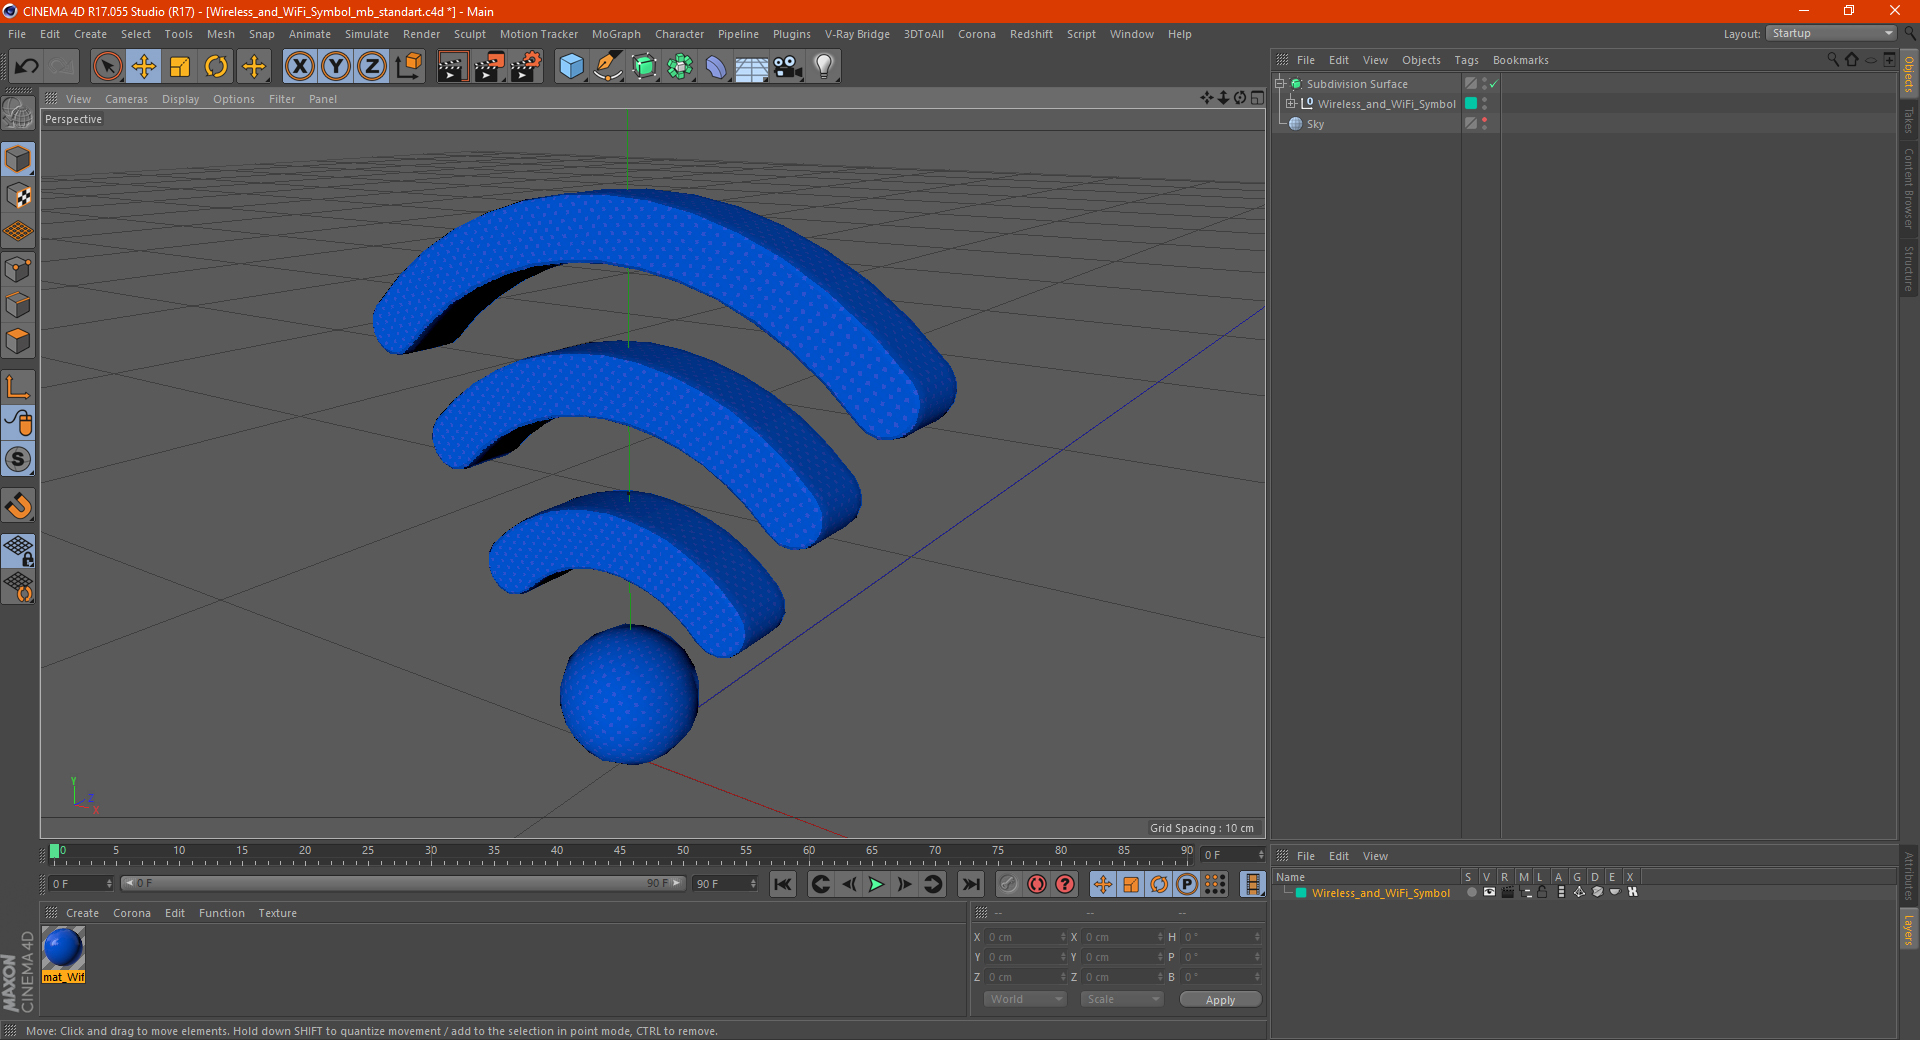This screenshot has width=1920, height=1040.
Task: Toggle Y axis lock
Action: tap(336, 66)
